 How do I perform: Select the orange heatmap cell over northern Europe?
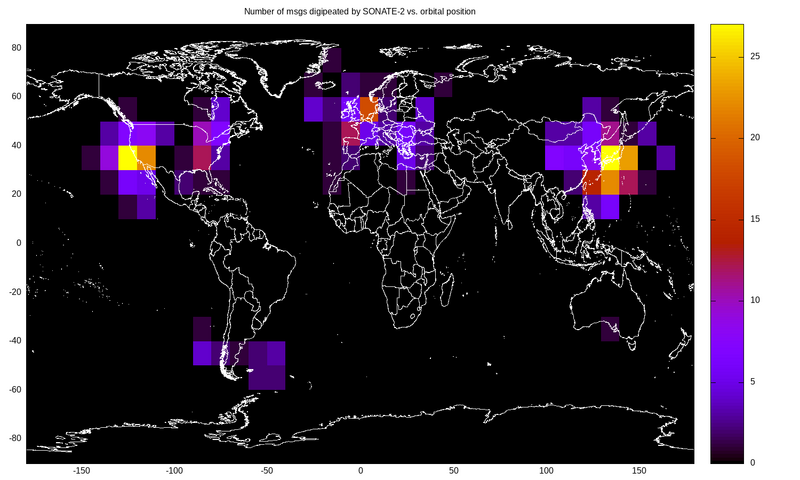pyautogui.click(x=369, y=107)
